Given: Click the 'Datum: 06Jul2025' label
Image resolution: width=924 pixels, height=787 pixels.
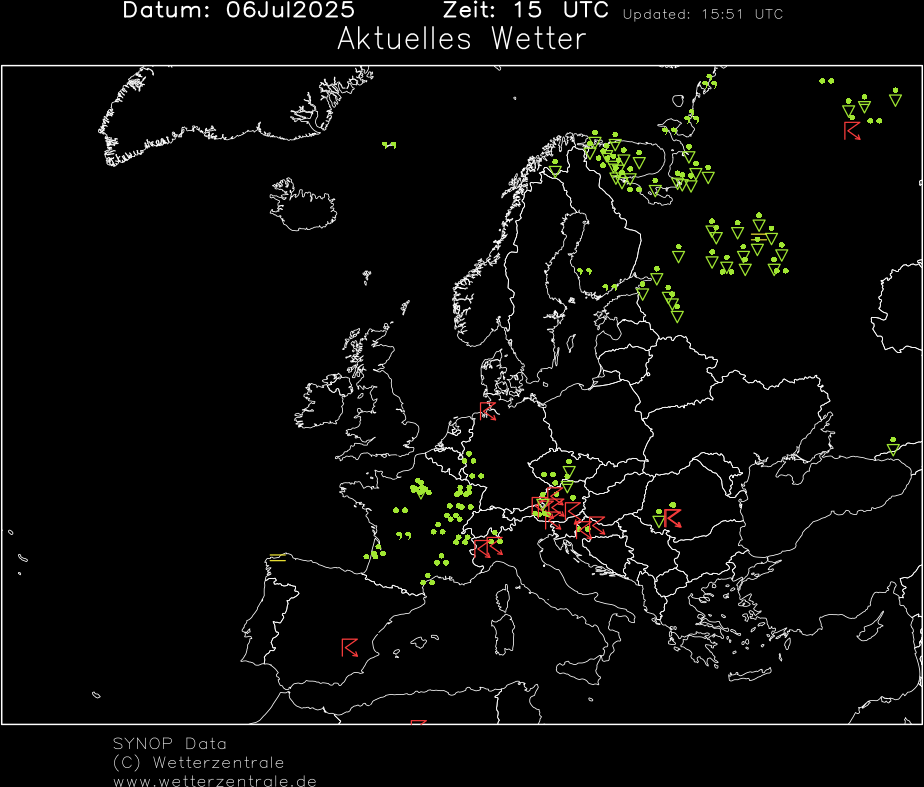Looking at the screenshot, I should click(239, 10).
